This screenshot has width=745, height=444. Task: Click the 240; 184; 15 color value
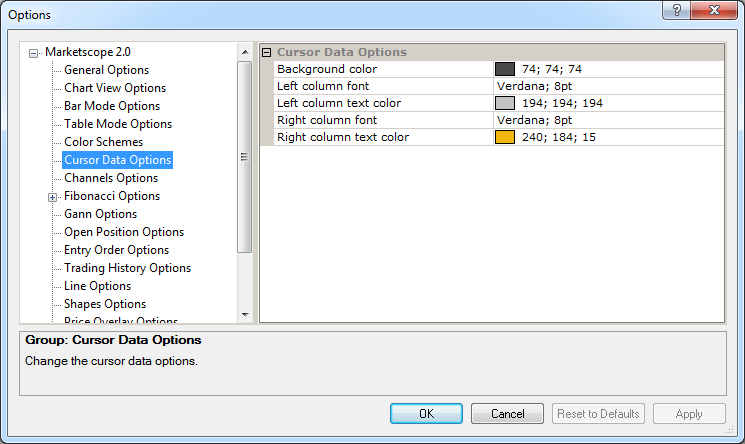[x=559, y=137]
